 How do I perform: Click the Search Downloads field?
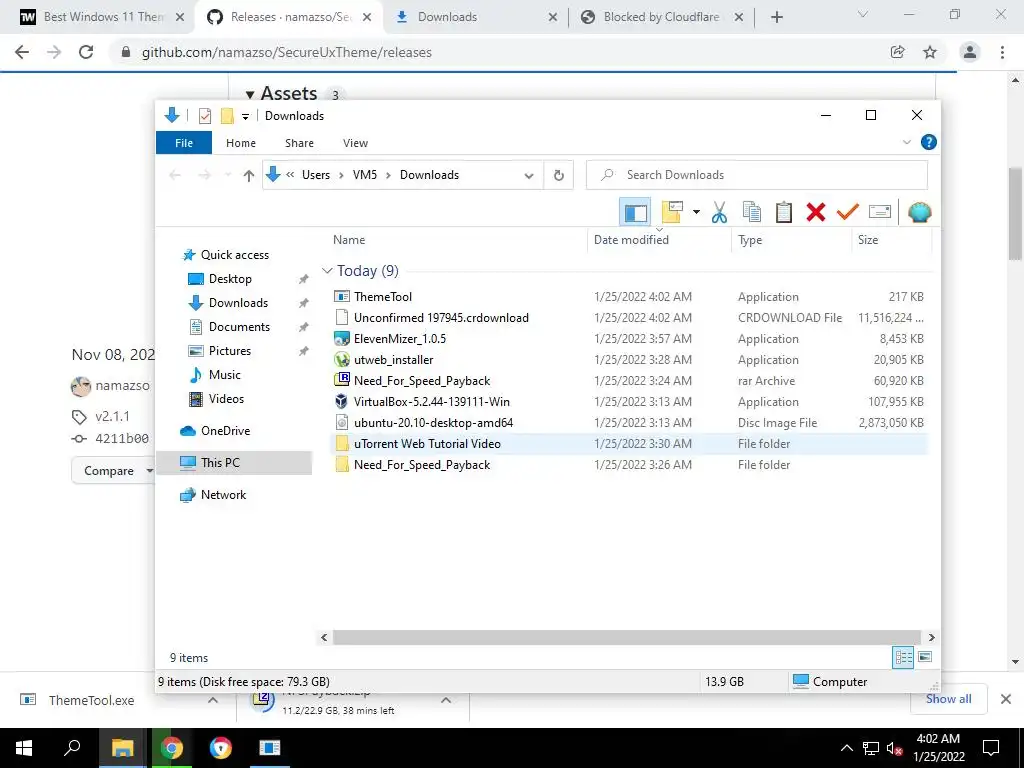(757, 175)
